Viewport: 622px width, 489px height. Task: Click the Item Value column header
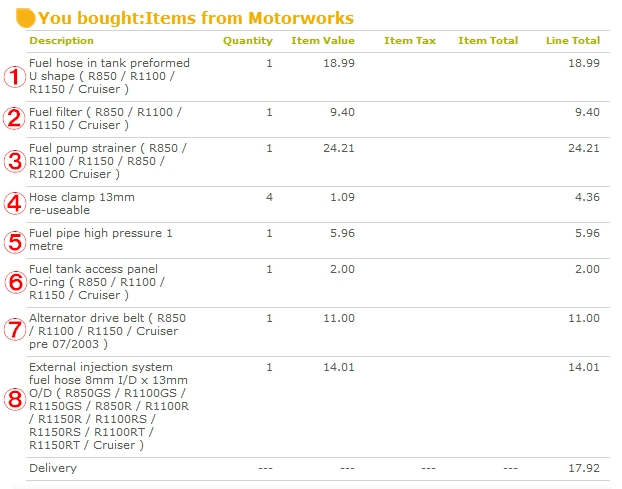pos(322,41)
